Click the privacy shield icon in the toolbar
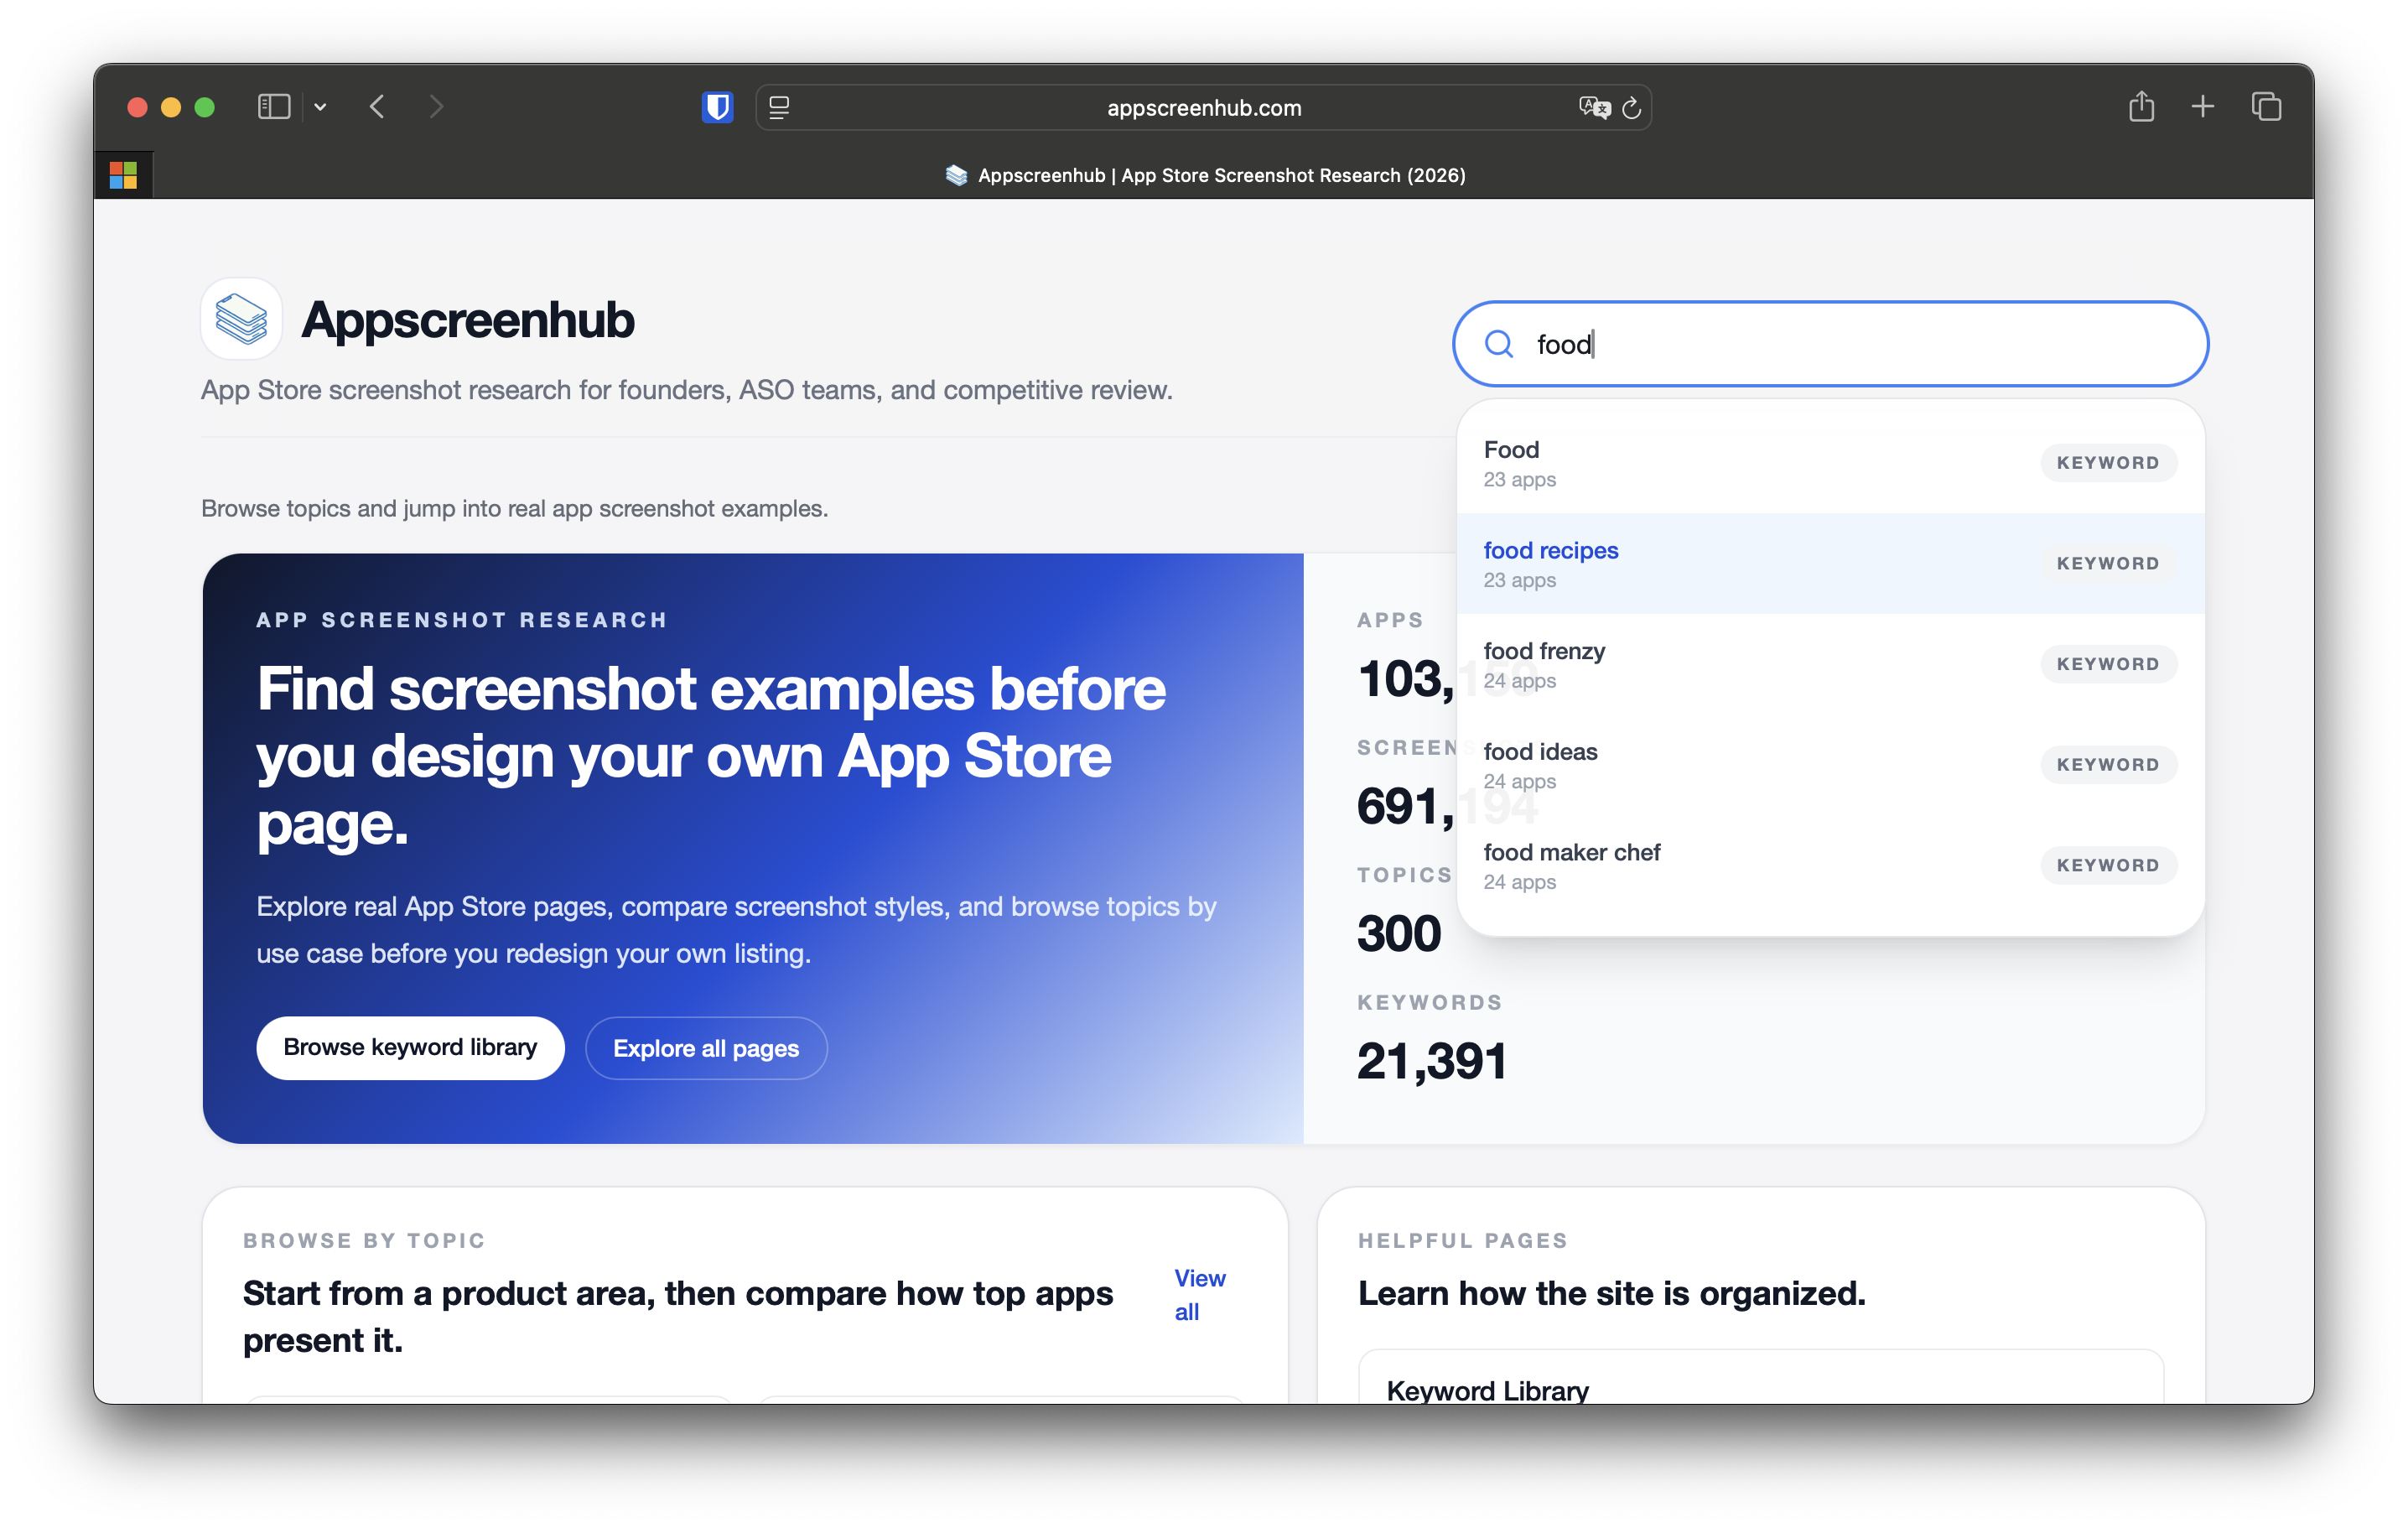 point(717,107)
